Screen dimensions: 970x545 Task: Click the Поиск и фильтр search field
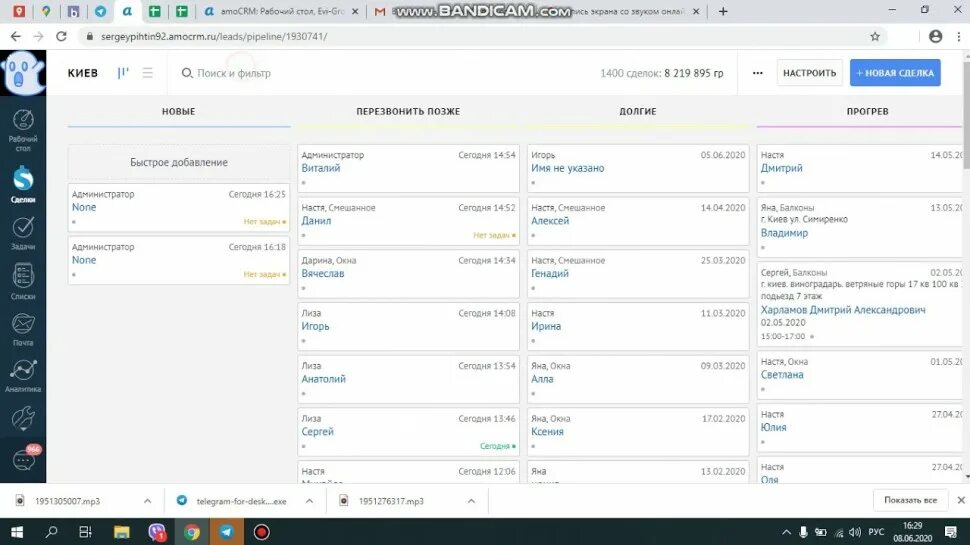[x=233, y=73]
